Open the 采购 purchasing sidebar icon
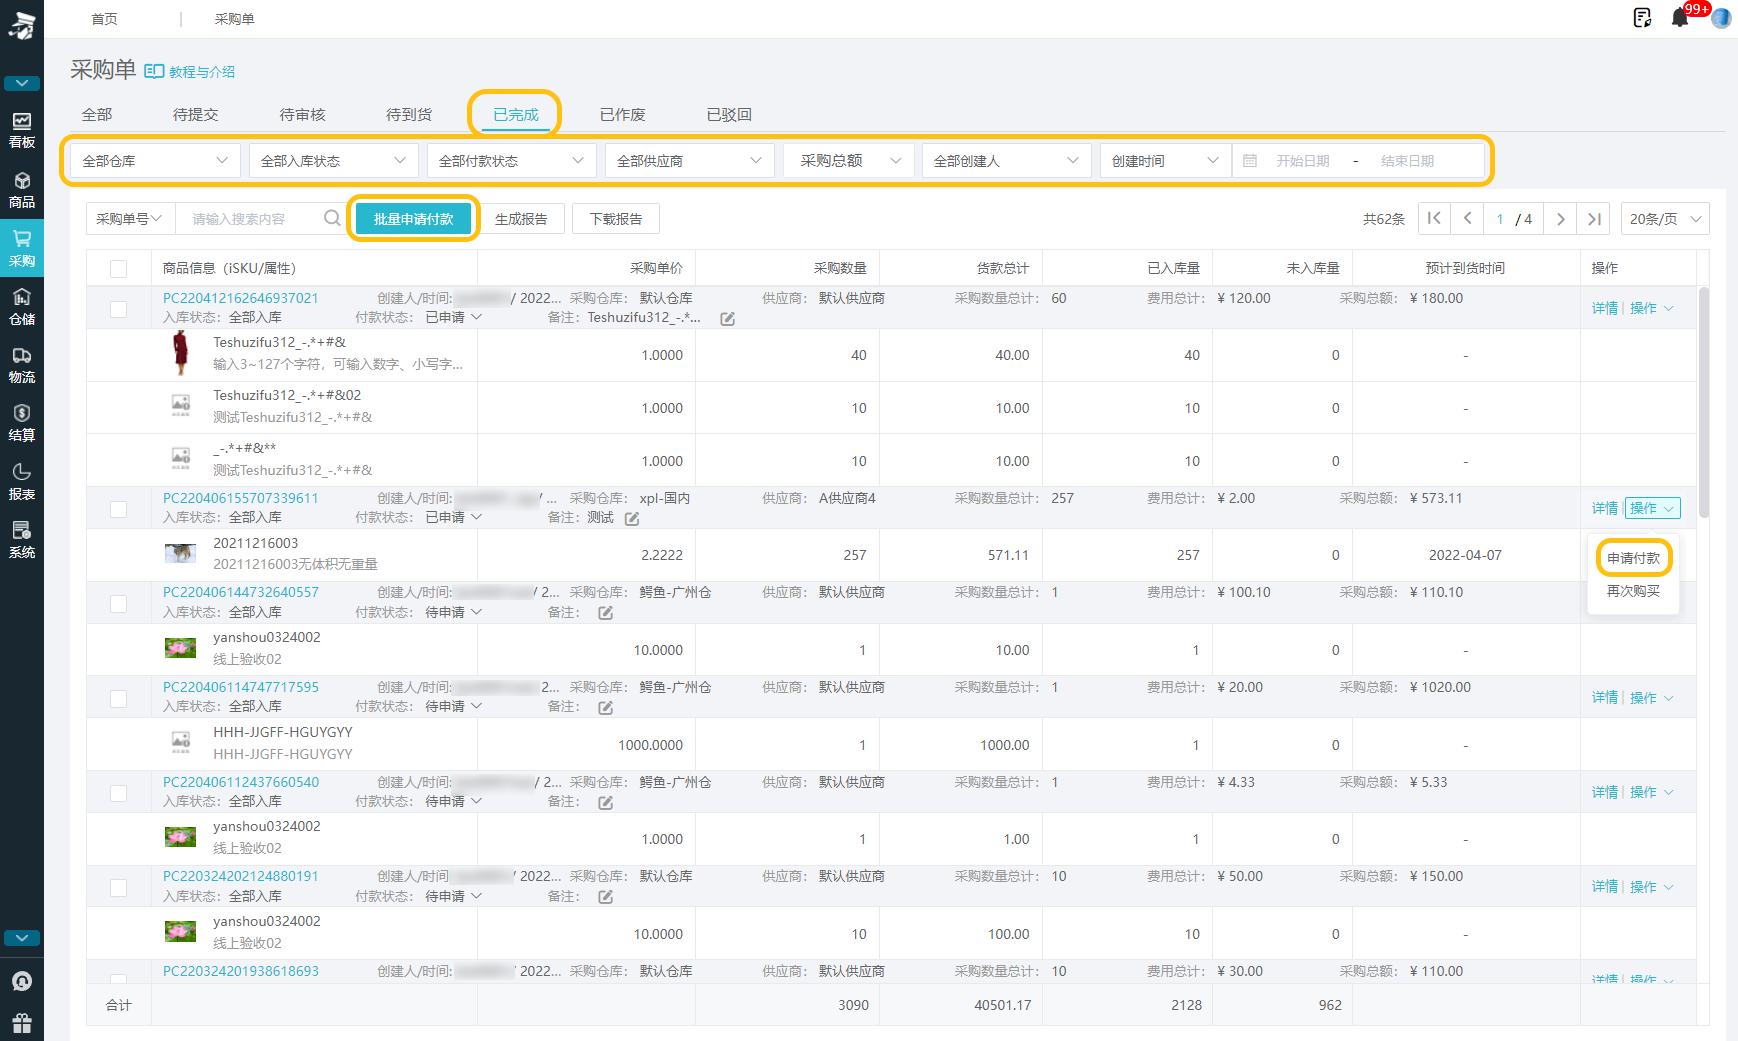 (x=21, y=248)
